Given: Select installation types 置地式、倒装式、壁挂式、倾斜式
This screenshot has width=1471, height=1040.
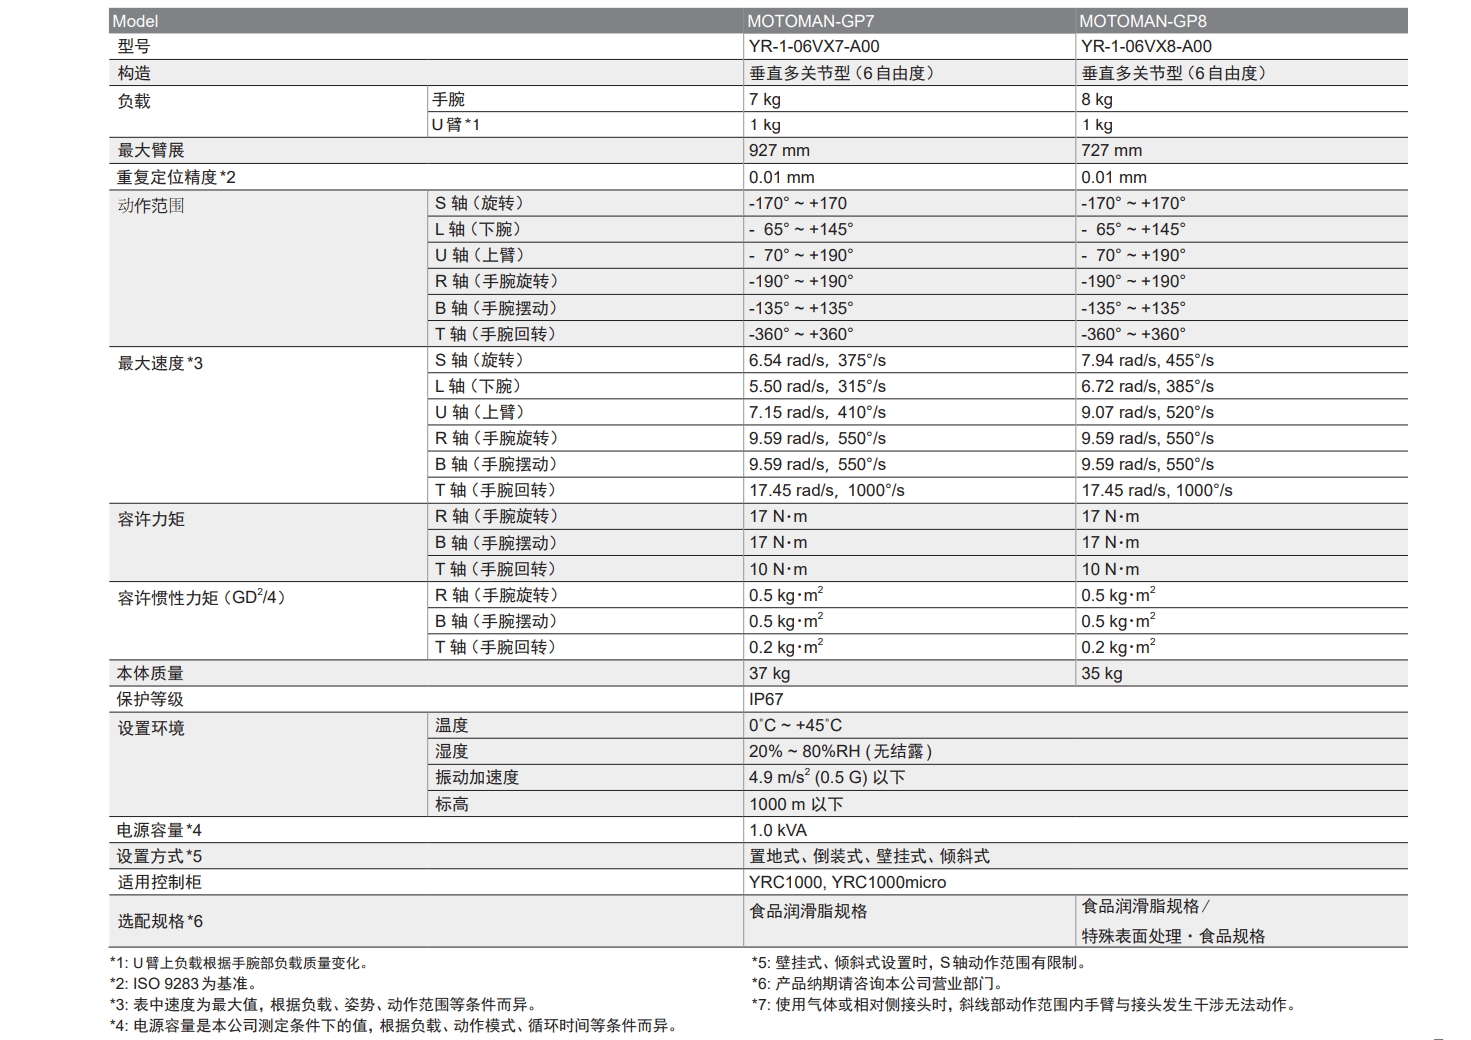Looking at the screenshot, I should tap(869, 856).
